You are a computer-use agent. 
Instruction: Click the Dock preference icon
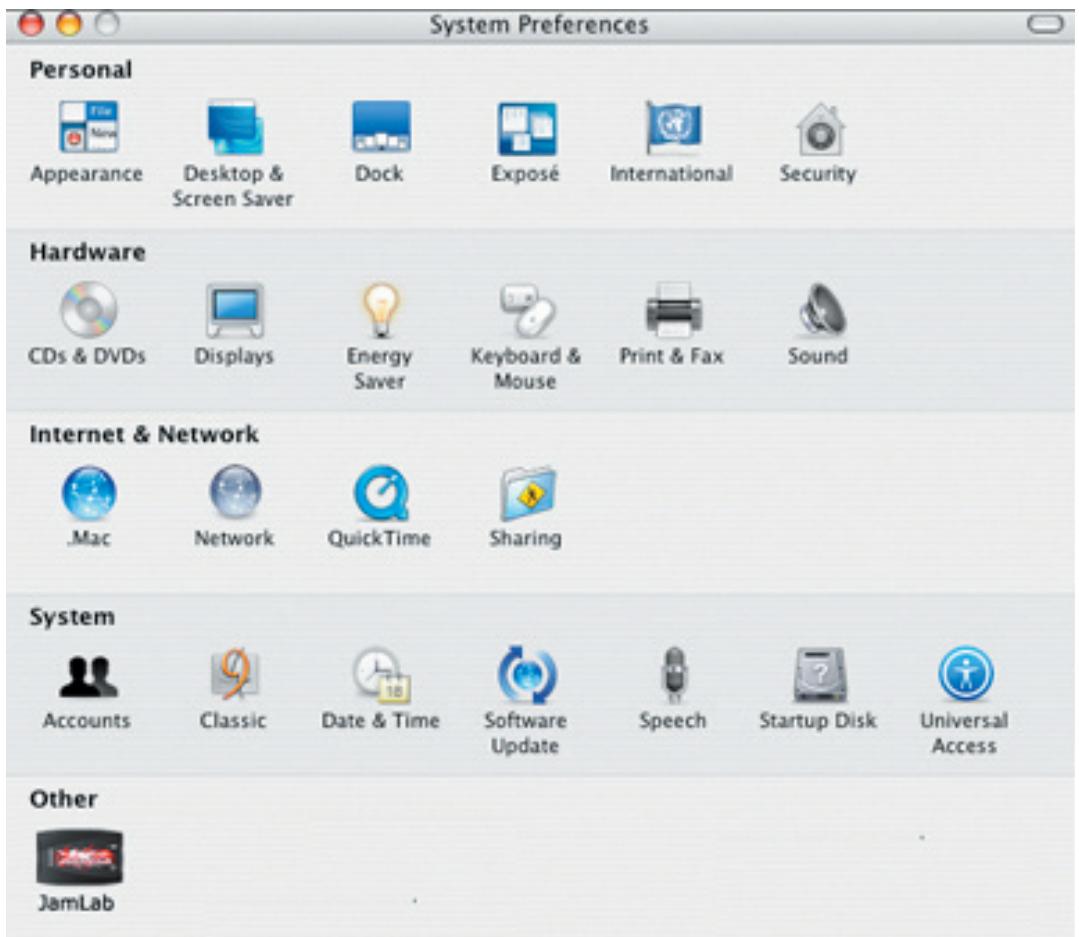point(381,127)
